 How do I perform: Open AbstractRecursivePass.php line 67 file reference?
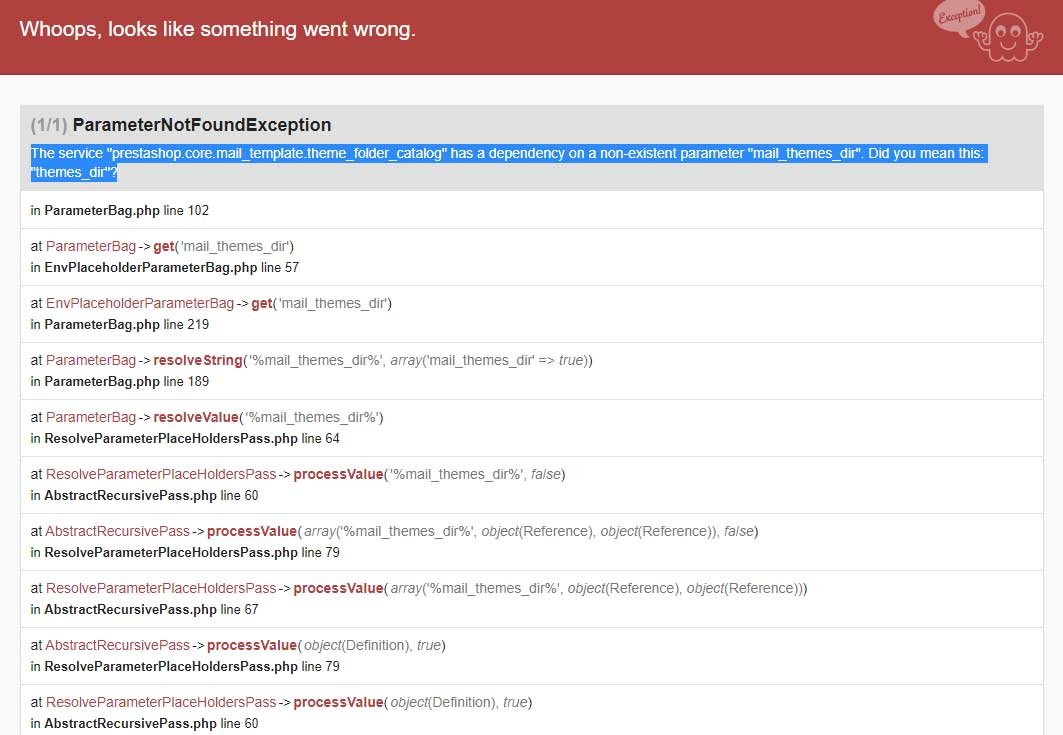pyautogui.click(x=144, y=609)
